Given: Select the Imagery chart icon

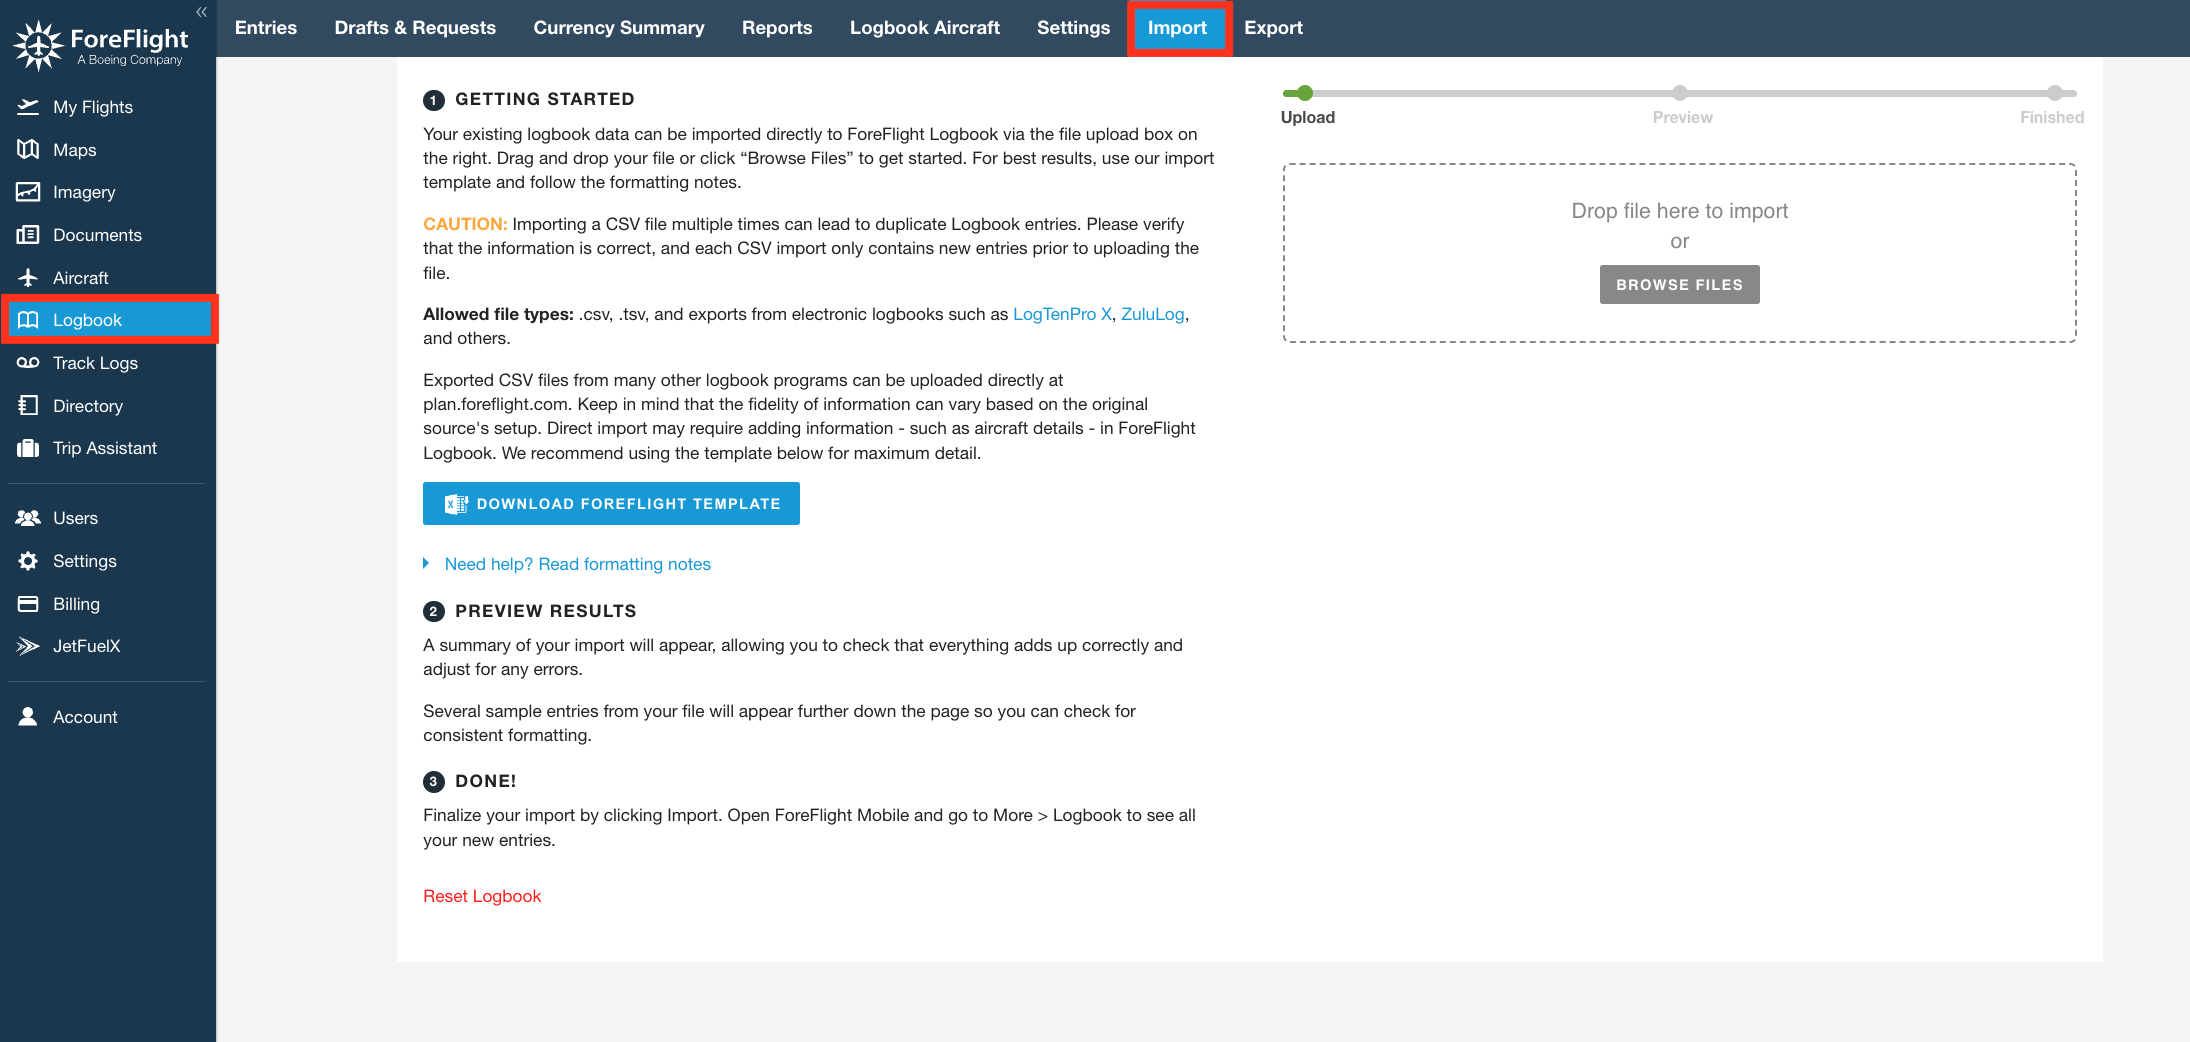Looking at the screenshot, I should pyautogui.click(x=28, y=192).
